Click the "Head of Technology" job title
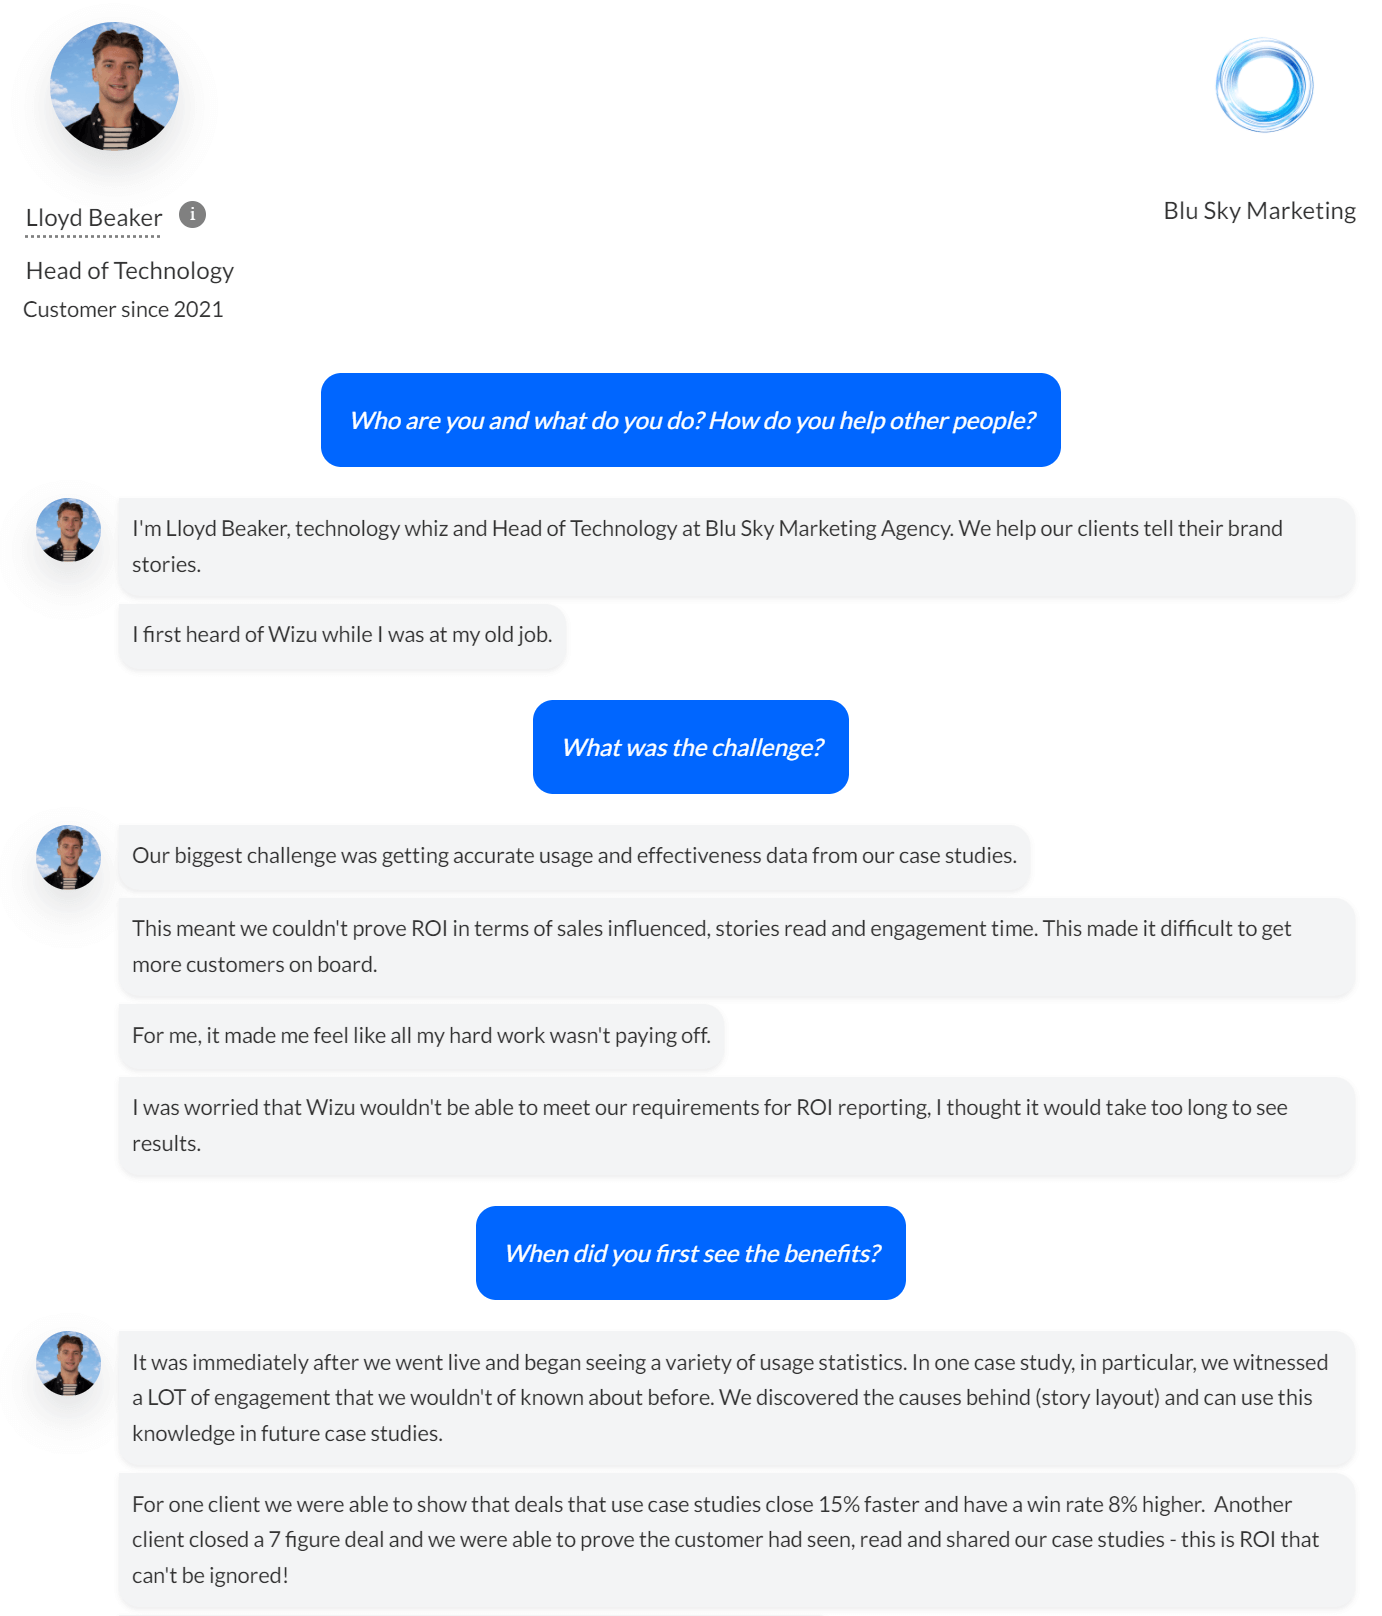The height and width of the screenshot is (1616, 1382). coord(130,271)
